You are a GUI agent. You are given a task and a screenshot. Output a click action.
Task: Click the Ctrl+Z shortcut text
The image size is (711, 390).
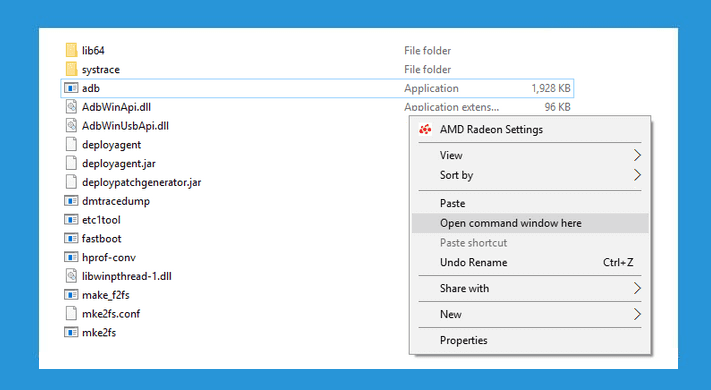[618, 263]
